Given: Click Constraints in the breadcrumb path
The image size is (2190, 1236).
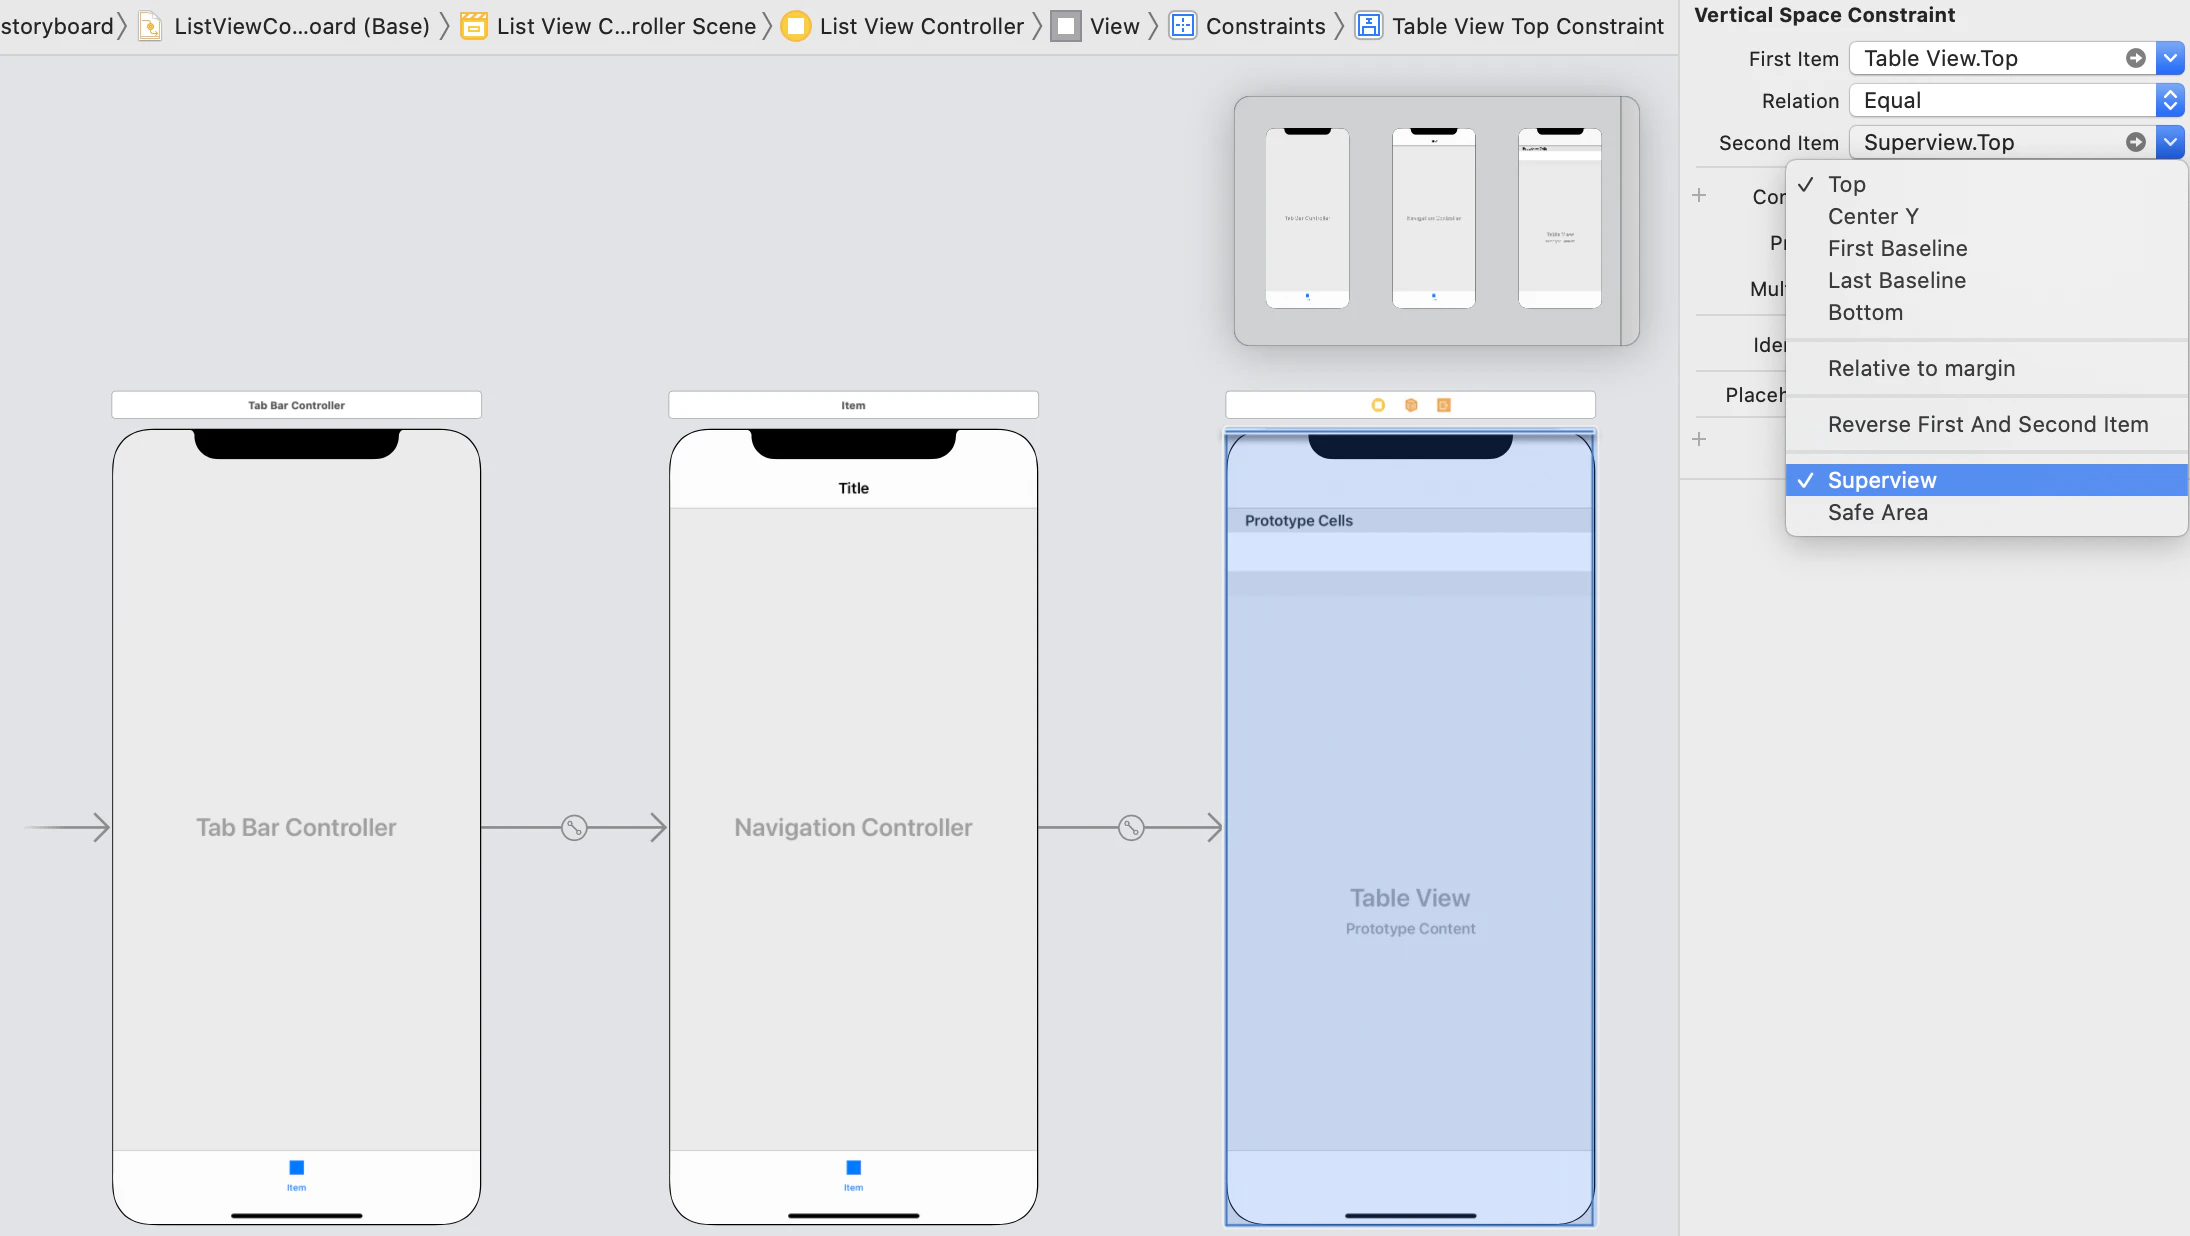Looking at the screenshot, I should [x=1264, y=26].
